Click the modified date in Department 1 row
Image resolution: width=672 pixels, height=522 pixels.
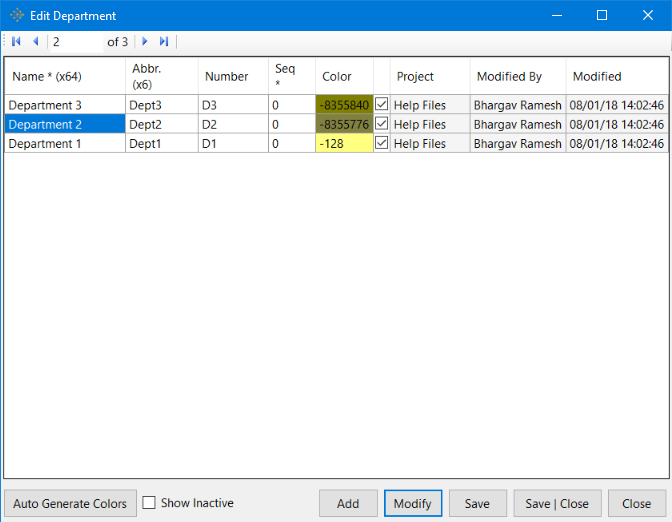[617, 143]
